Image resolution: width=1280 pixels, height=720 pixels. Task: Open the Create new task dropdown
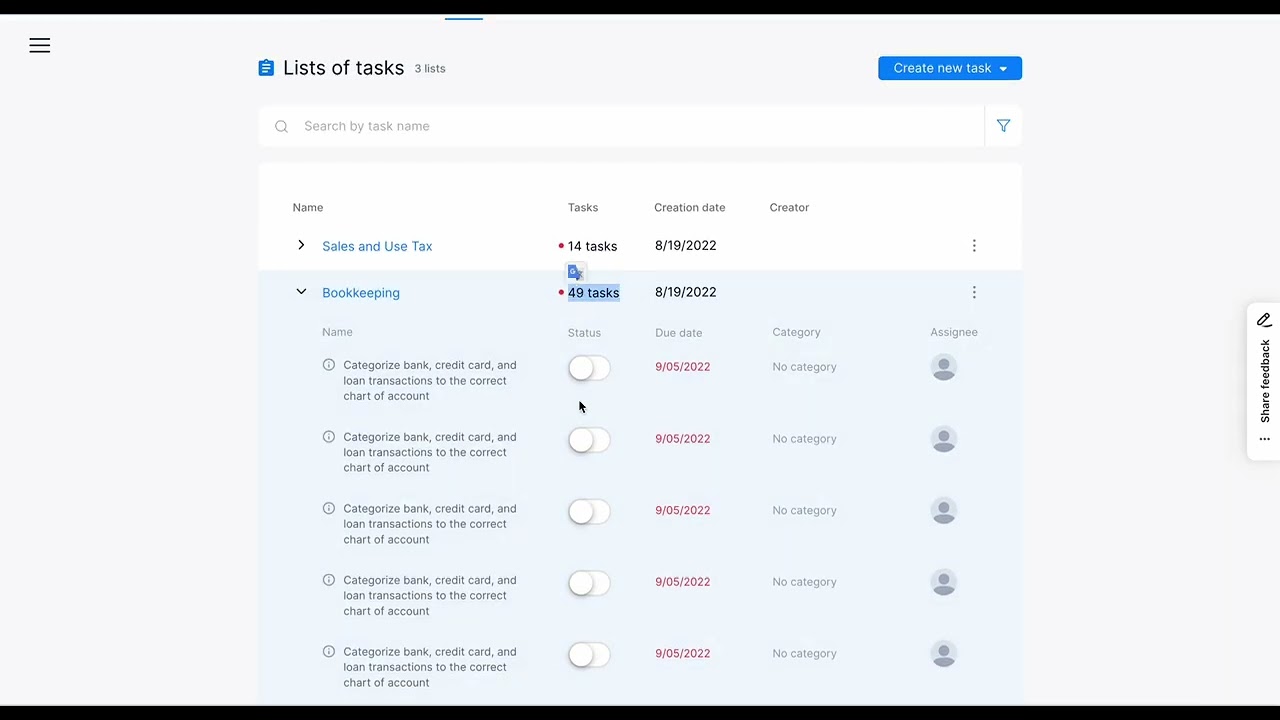pyautogui.click(x=950, y=68)
